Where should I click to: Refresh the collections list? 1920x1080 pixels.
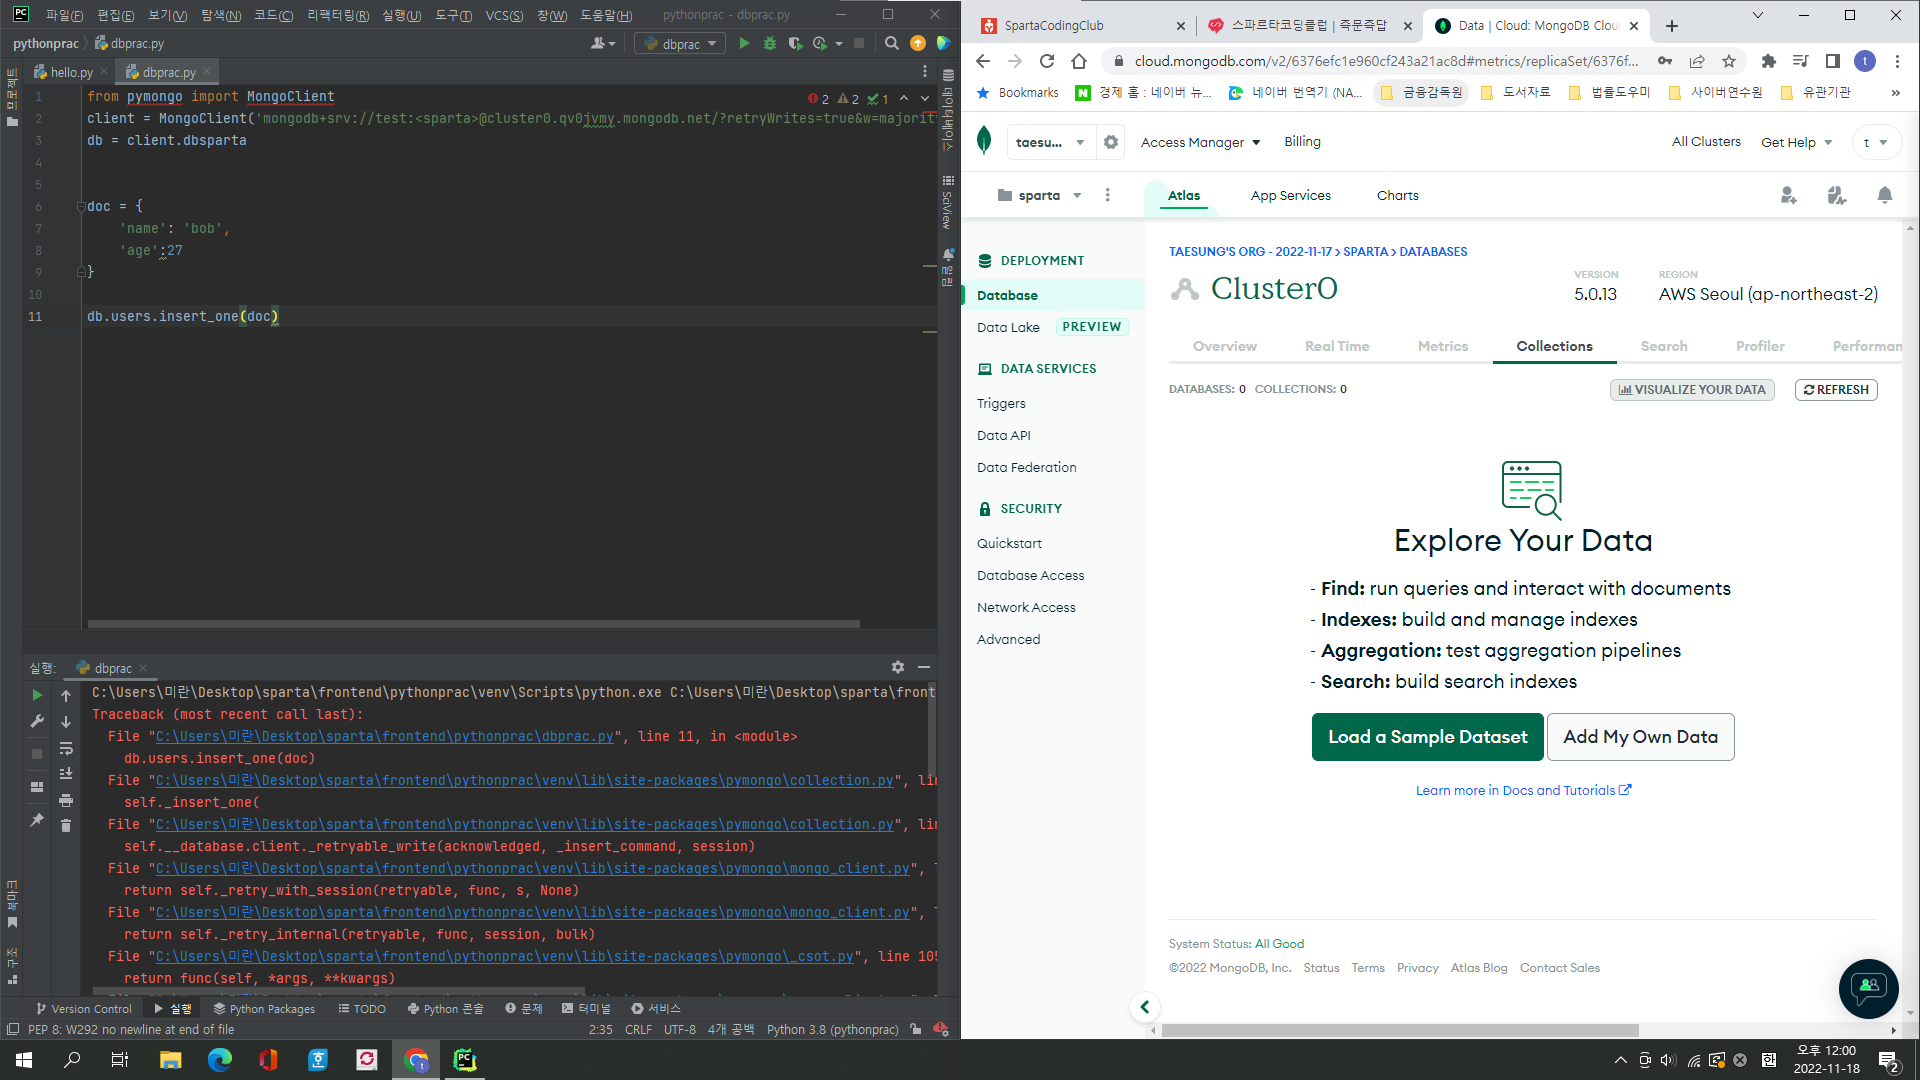[x=1836, y=390]
